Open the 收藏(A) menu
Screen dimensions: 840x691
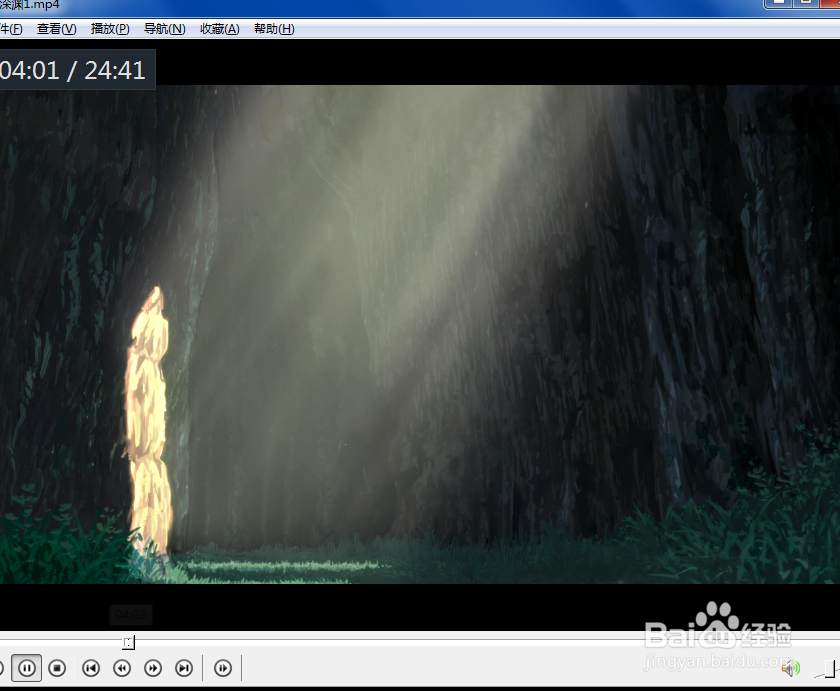point(220,29)
